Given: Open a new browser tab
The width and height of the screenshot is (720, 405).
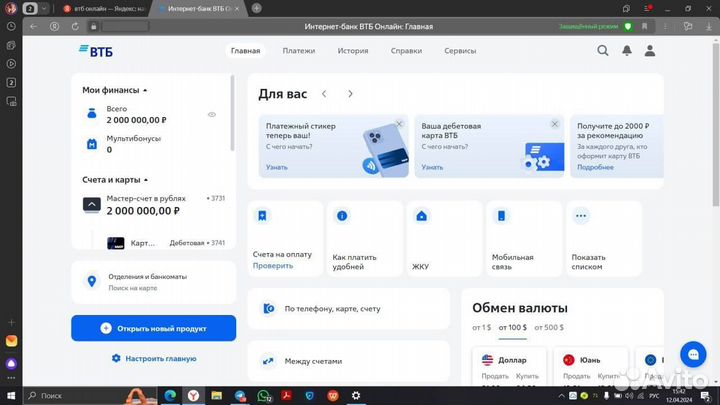Looking at the screenshot, I should [257, 8].
